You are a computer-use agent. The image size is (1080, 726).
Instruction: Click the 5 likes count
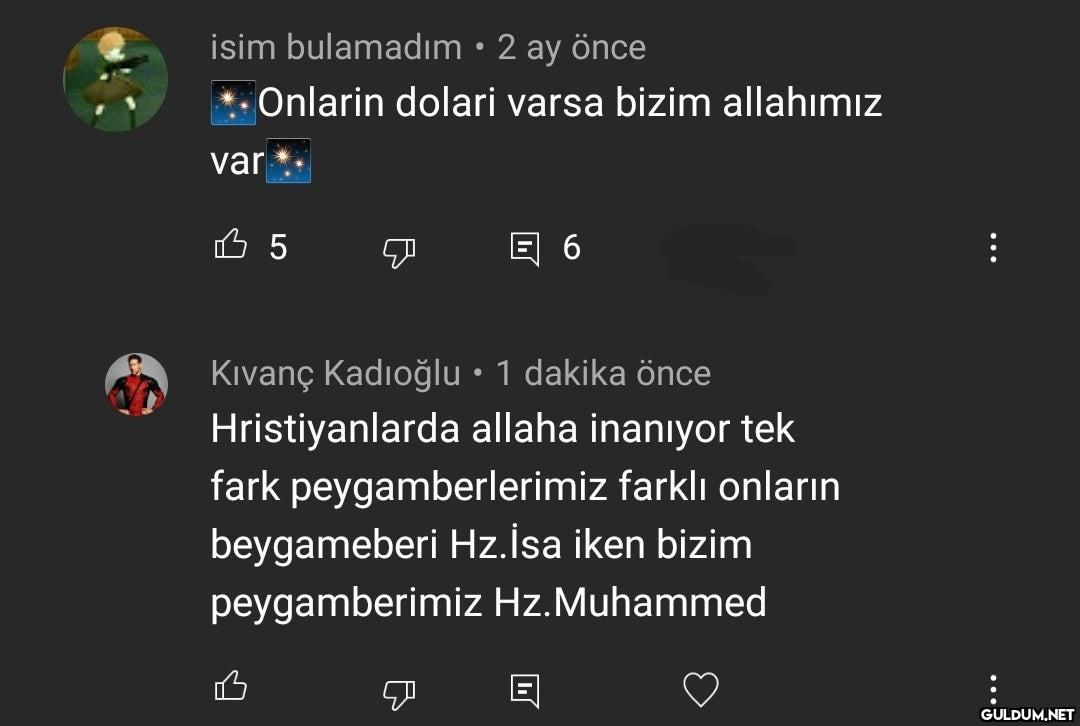[x=278, y=247]
